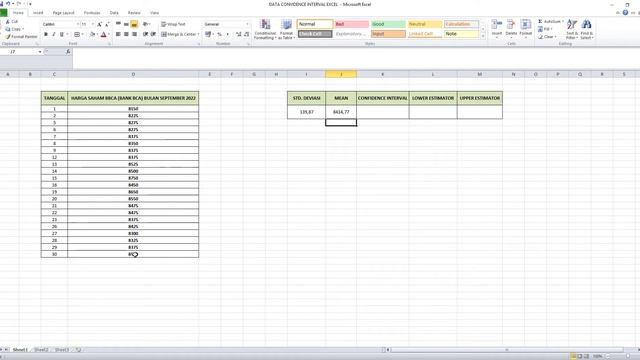Toggle Align Text Left
Image resolution: width=640 pixels, height=360 pixels.
click(x=118, y=34)
